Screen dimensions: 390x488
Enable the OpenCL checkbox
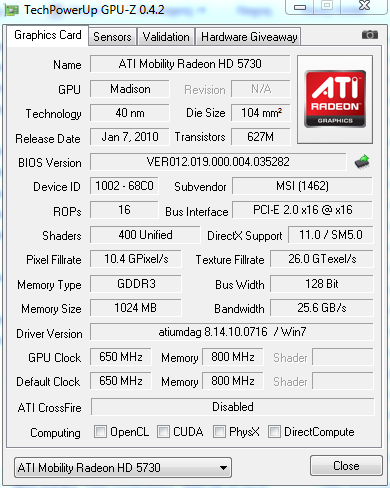[x=100, y=431]
